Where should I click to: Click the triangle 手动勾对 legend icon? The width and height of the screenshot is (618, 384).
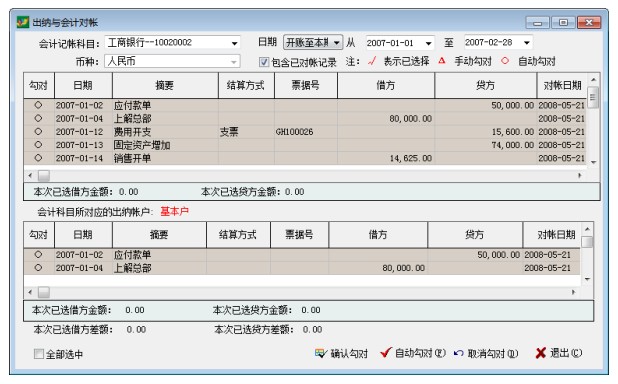[442, 61]
